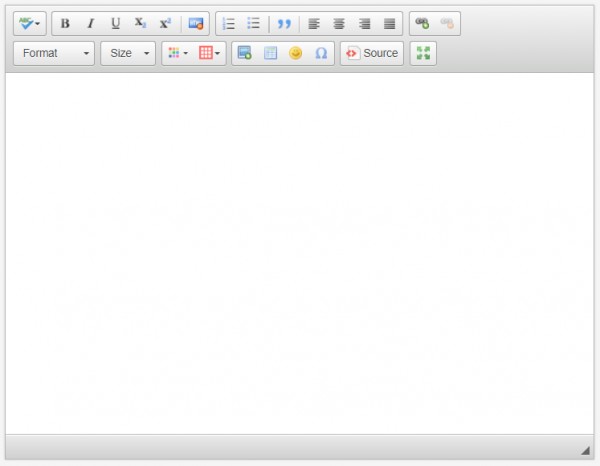600x466 pixels.
Task: Insert a smiley emoticon
Action: click(295, 53)
